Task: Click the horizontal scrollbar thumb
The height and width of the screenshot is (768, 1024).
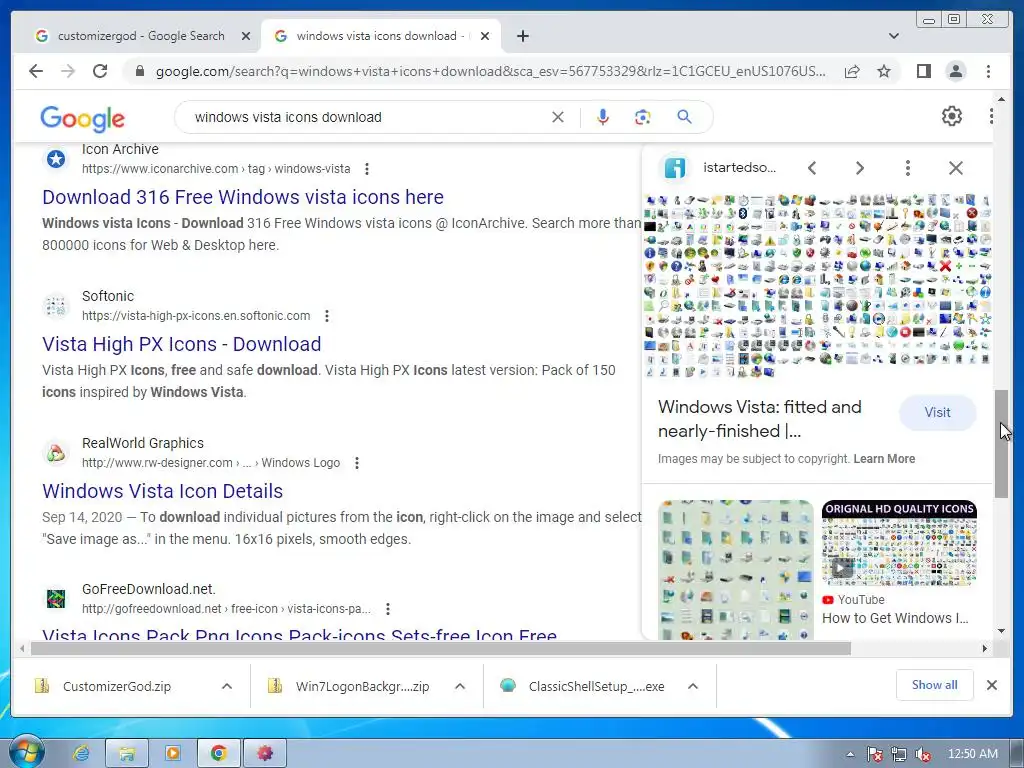Action: tap(441, 648)
